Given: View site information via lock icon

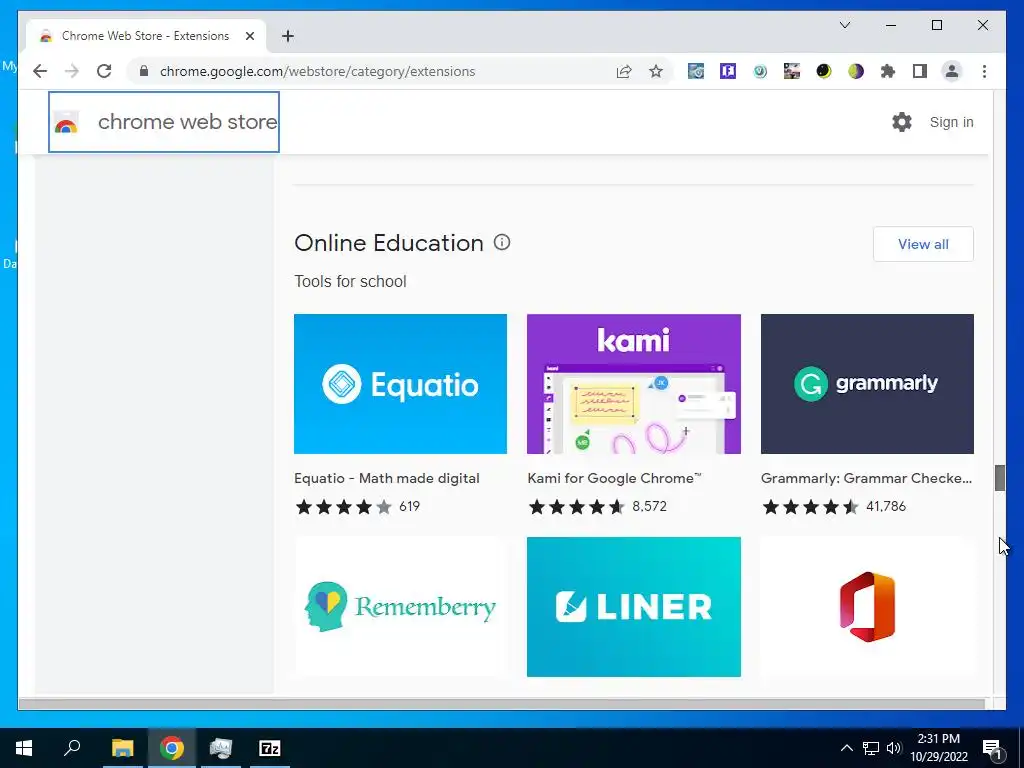Looking at the screenshot, I should click(x=144, y=71).
